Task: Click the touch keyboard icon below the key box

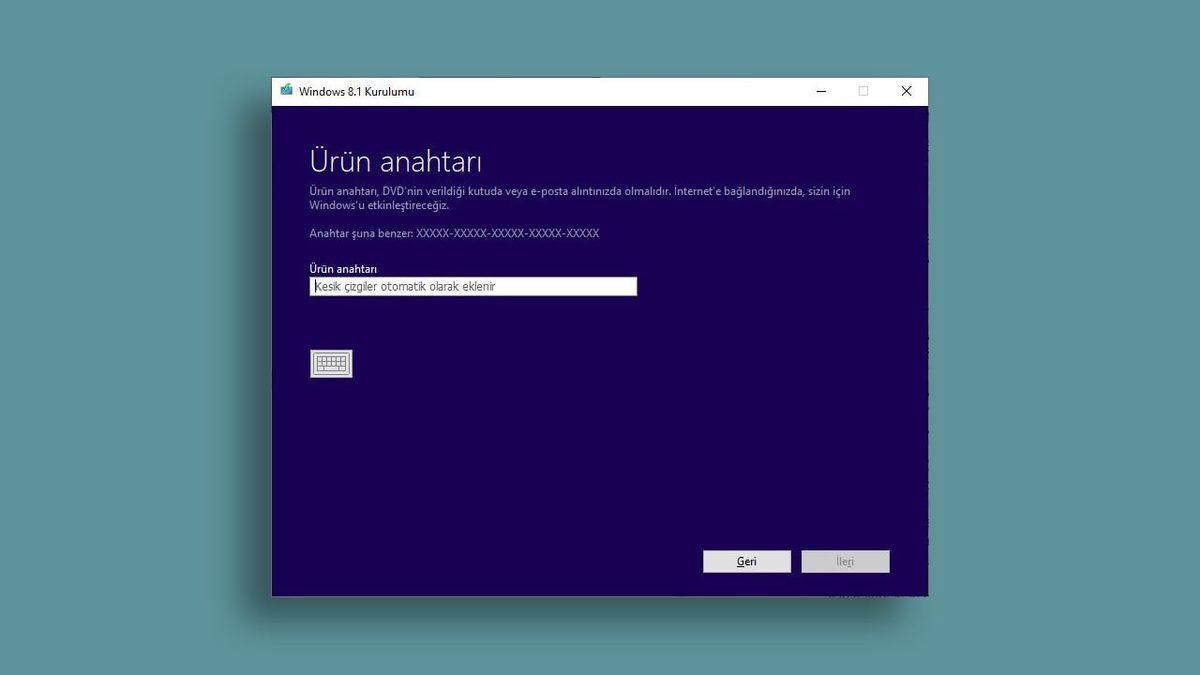Action: (x=331, y=363)
